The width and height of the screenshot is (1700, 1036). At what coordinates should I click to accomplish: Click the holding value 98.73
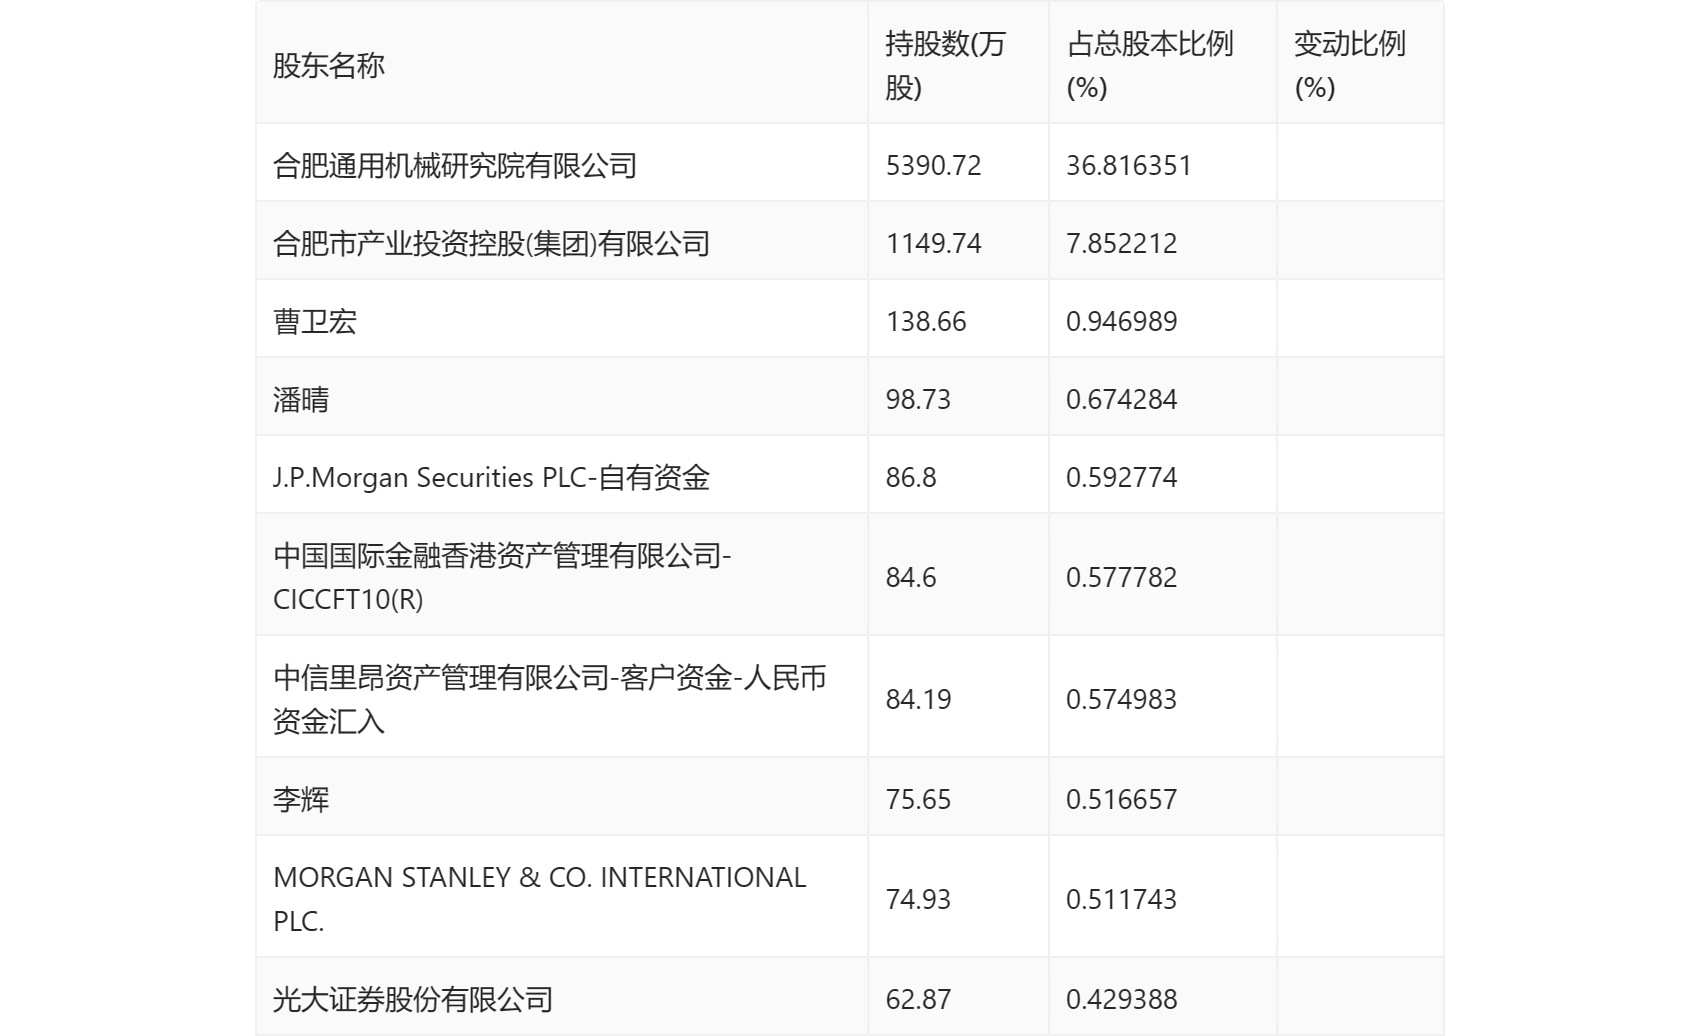pos(918,399)
